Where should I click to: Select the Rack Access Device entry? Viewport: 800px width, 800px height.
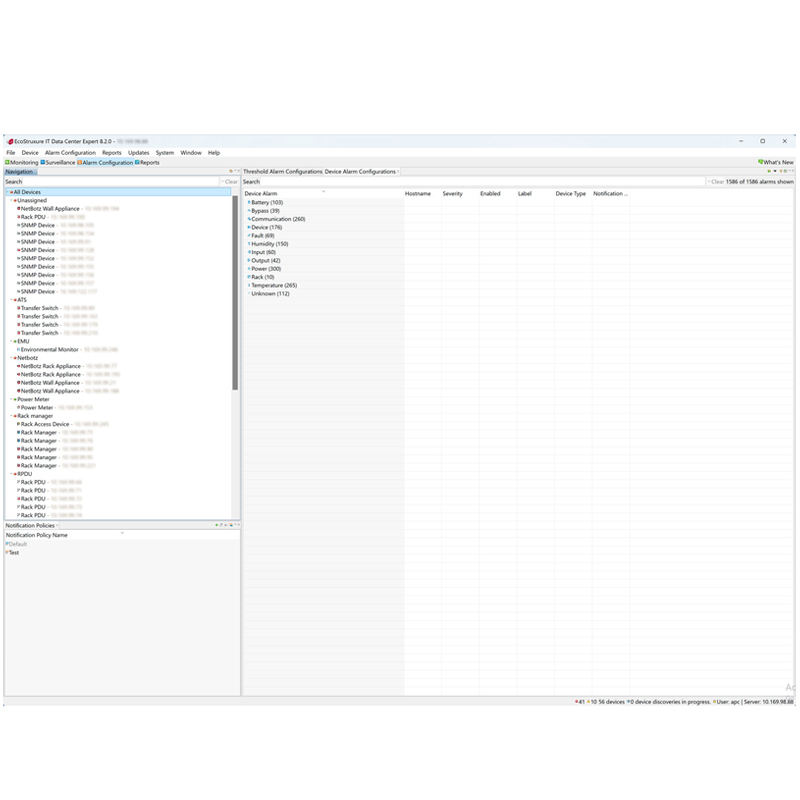45,424
